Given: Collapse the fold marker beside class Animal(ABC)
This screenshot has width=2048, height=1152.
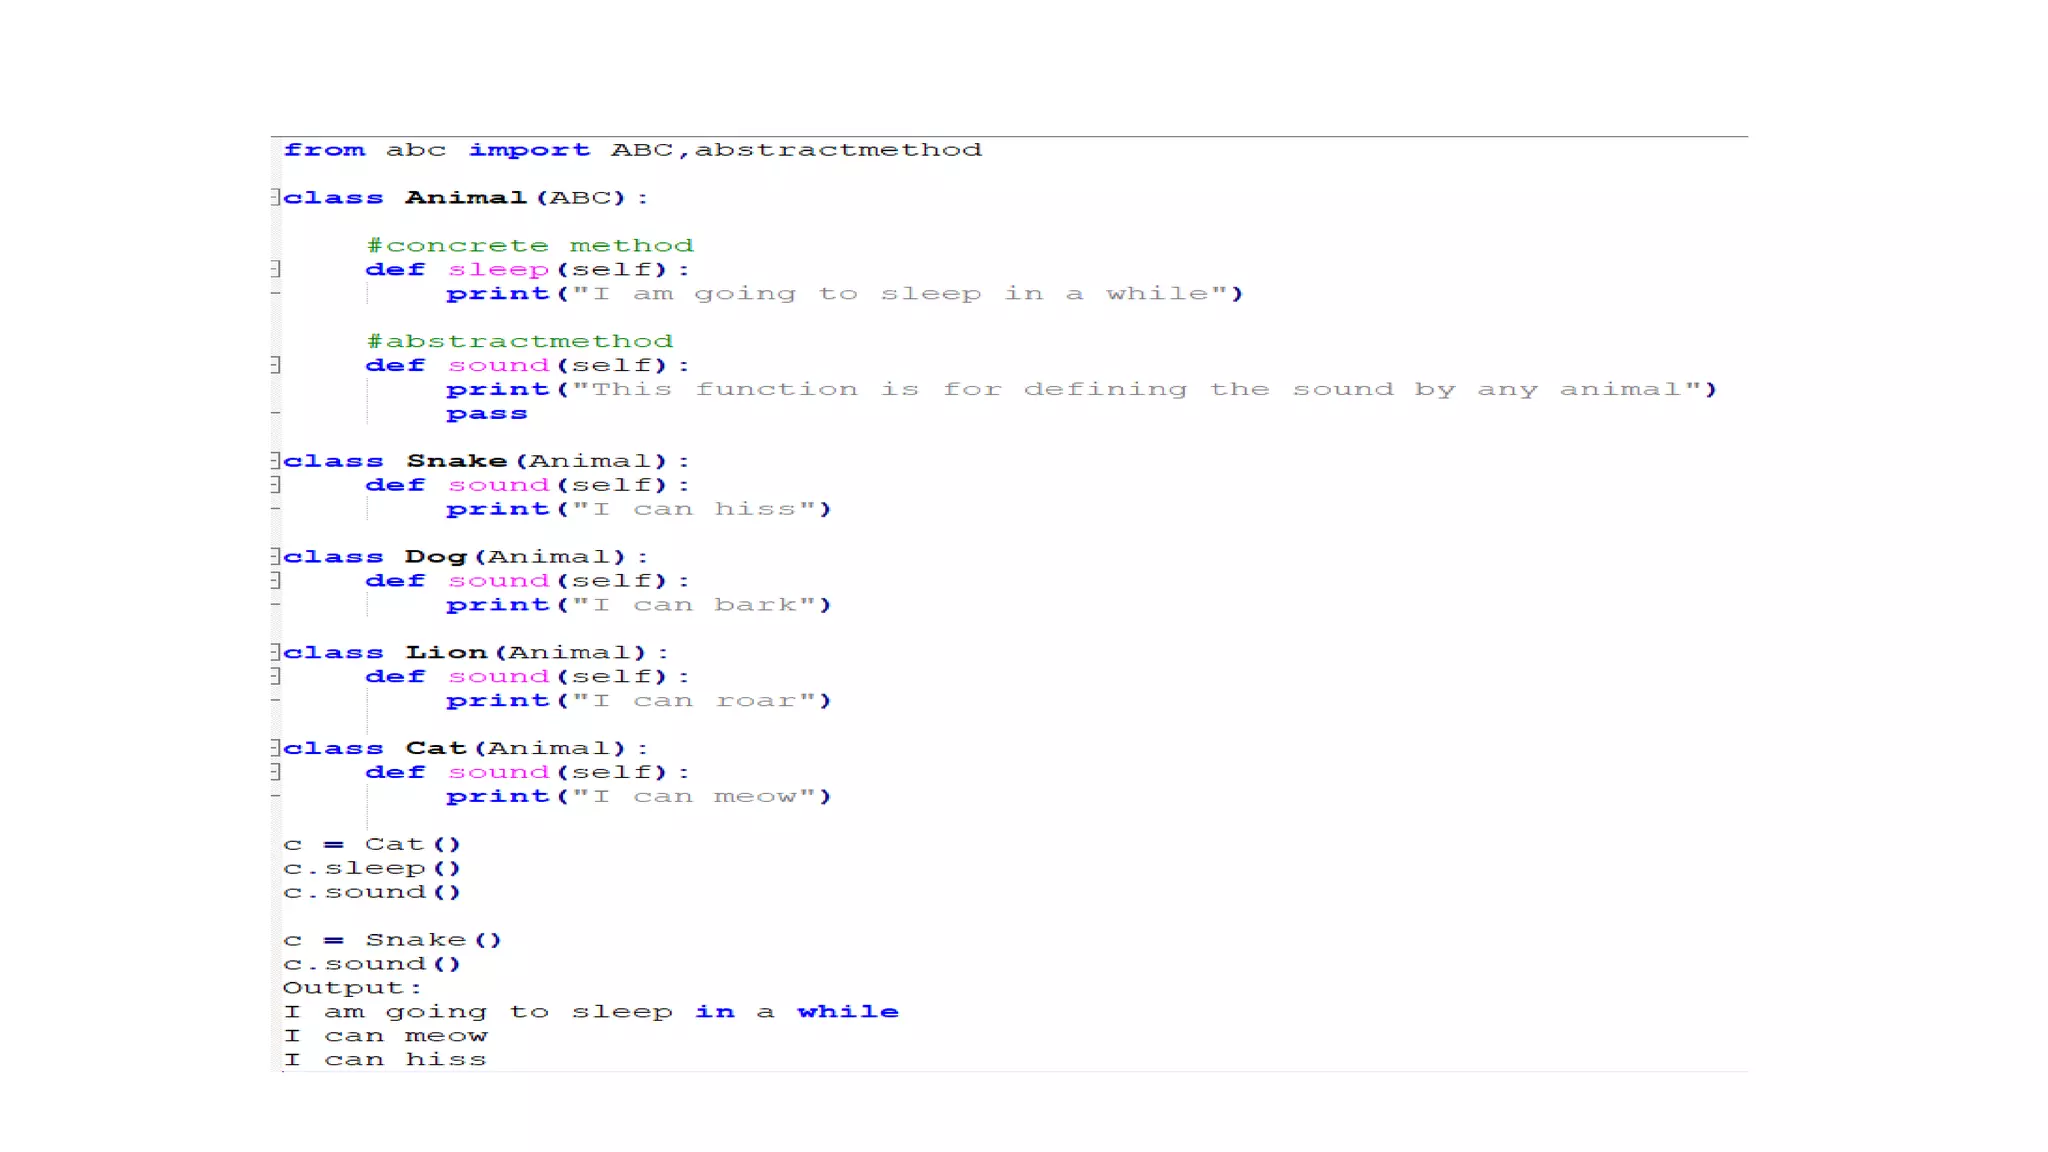Looking at the screenshot, I should point(275,197).
